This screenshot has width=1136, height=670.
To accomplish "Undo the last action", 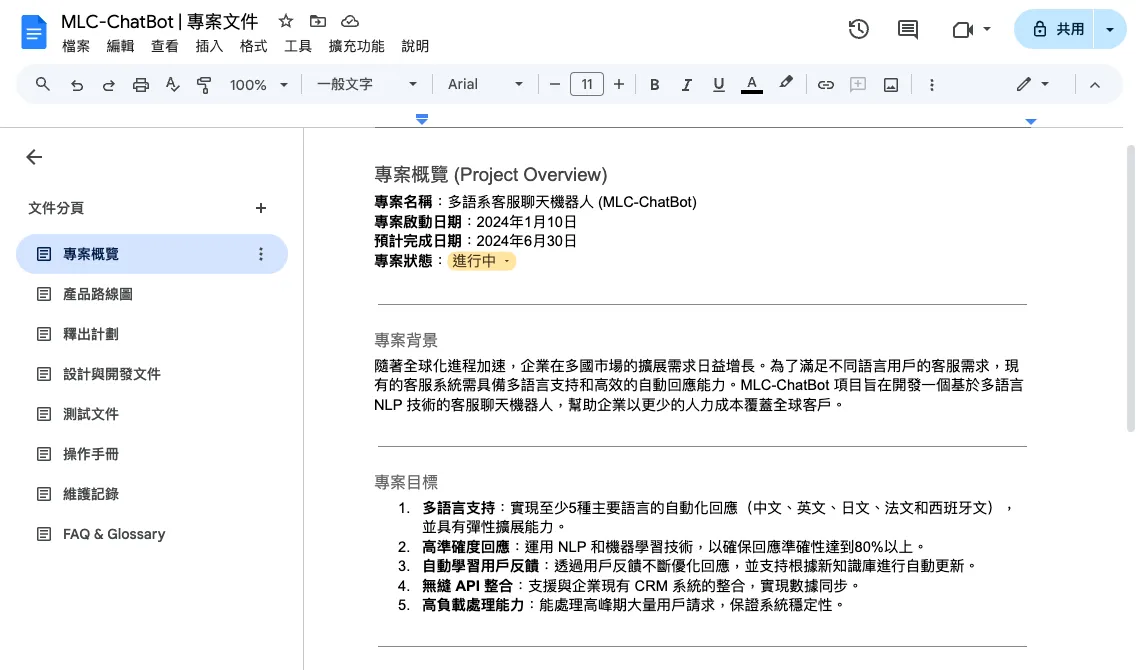I will coord(76,85).
